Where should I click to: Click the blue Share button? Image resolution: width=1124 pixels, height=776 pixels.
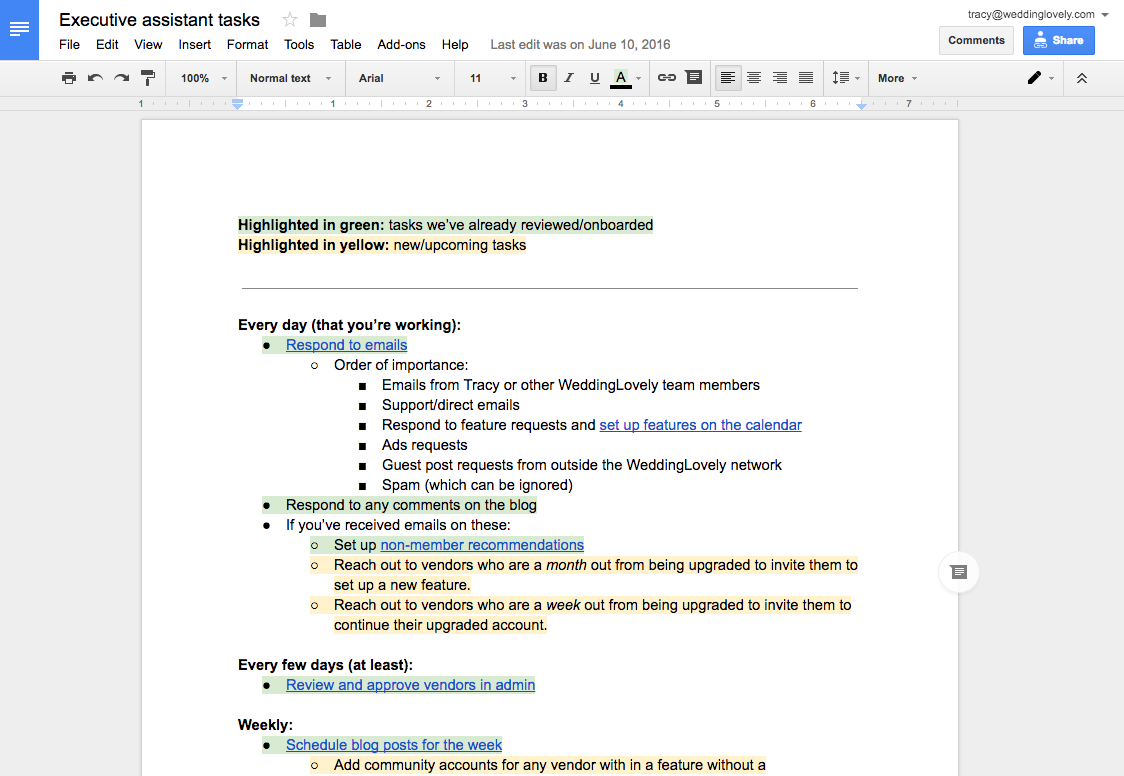coord(1059,40)
